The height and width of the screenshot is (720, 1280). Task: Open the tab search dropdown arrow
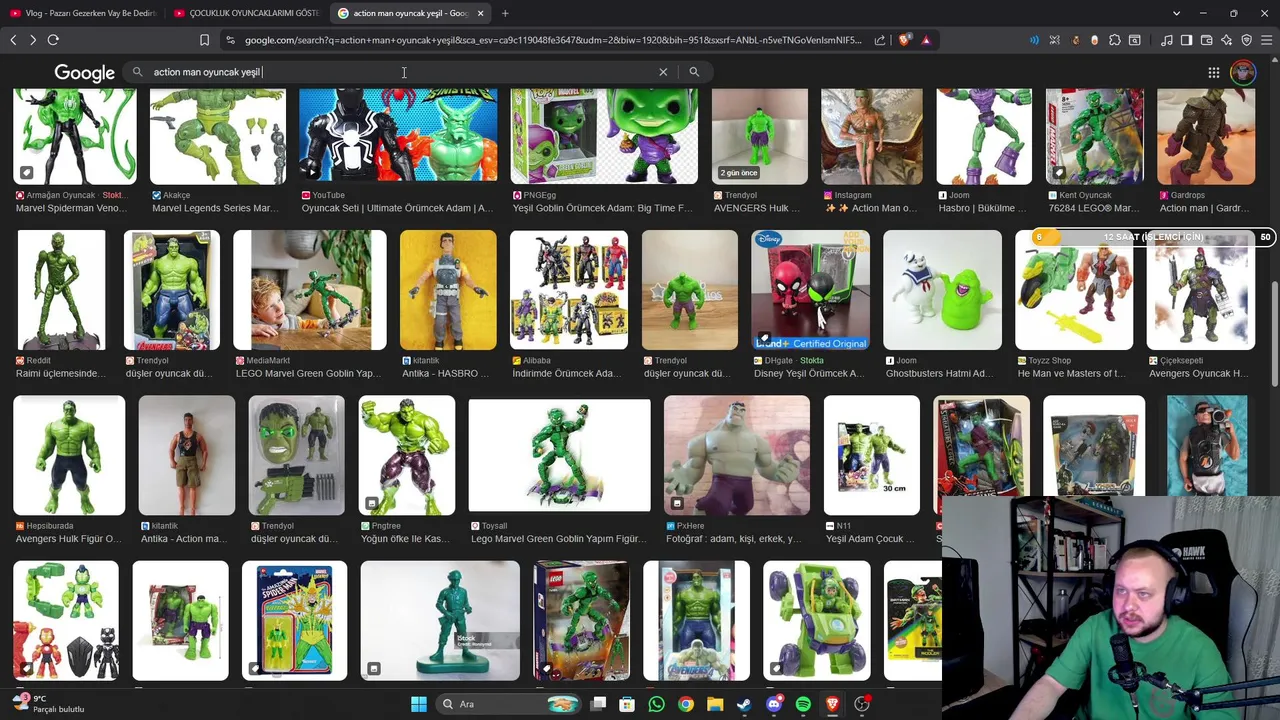coord(1176,13)
